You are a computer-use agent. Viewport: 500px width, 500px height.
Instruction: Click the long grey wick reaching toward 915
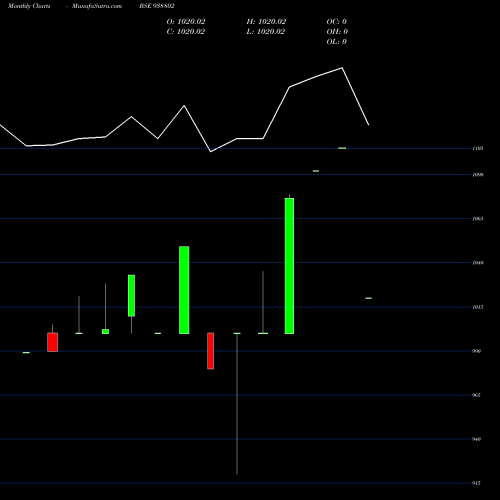click(237, 404)
